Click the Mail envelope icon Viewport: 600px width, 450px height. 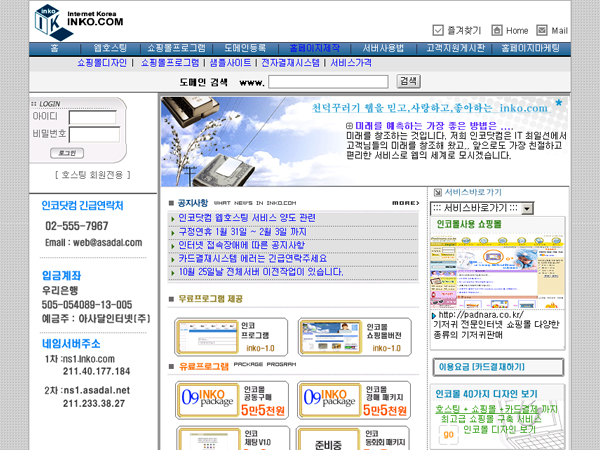click(542, 30)
